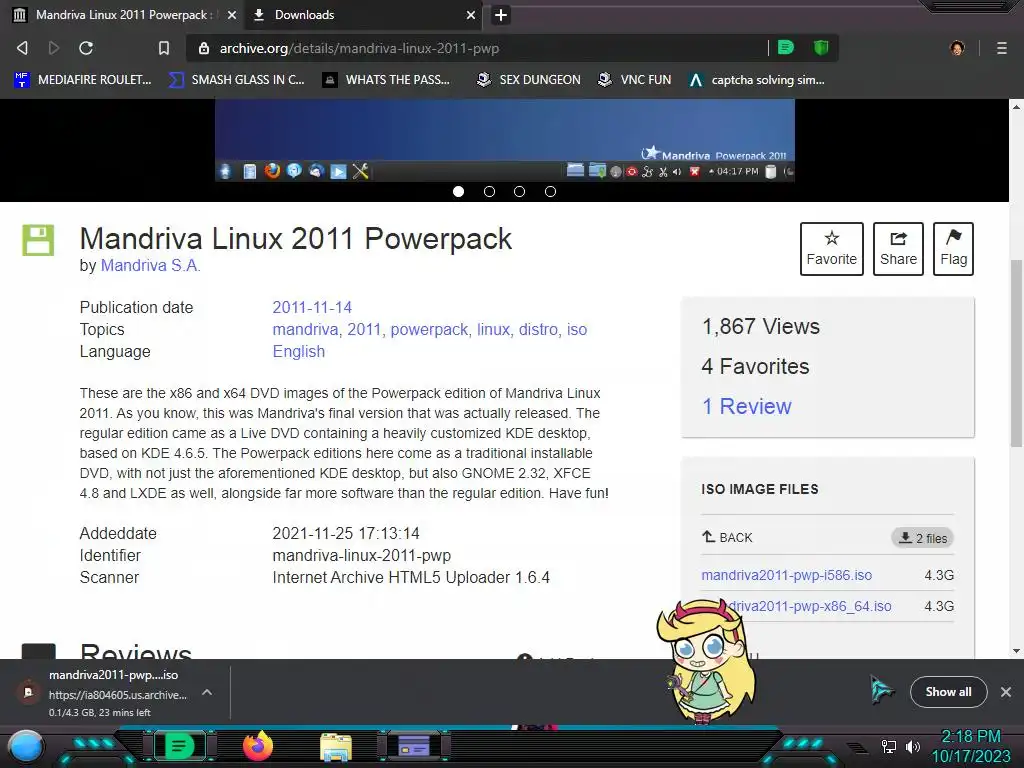
Task: Open the purple window app in taskbar
Action: (x=413, y=746)
